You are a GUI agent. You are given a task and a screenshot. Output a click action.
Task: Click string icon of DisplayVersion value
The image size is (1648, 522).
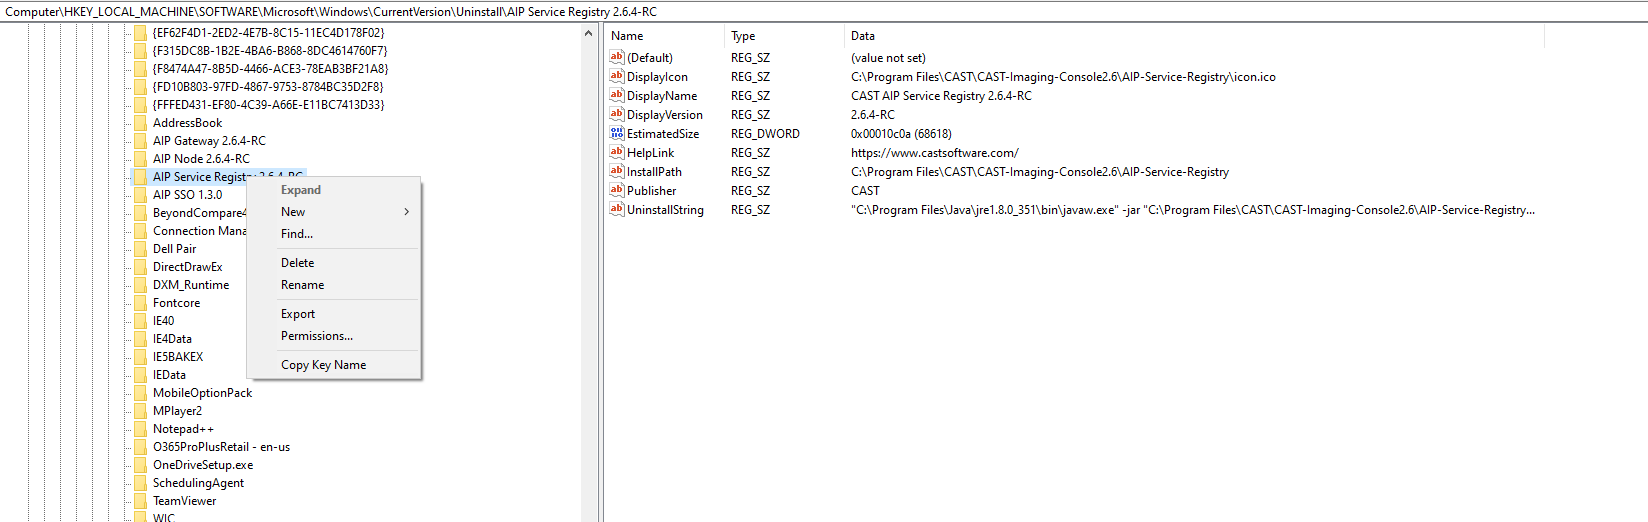(x=617, y=114)
